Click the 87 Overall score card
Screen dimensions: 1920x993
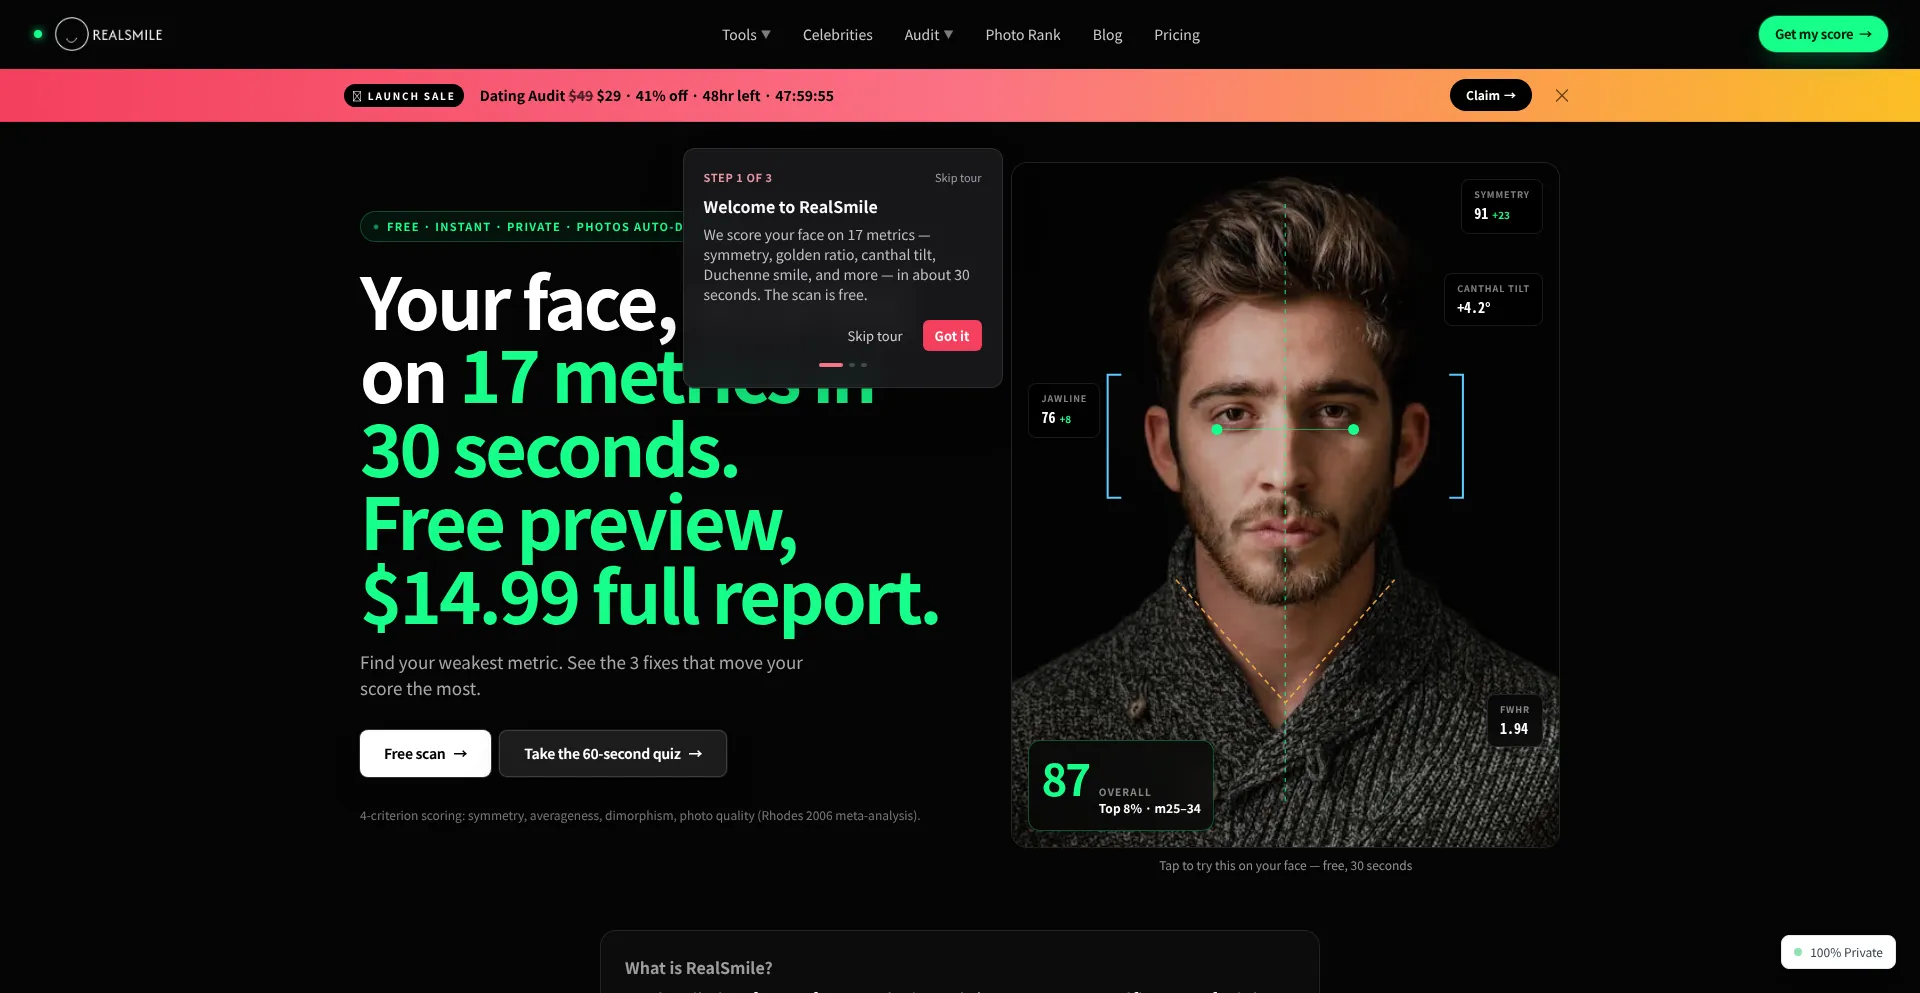click(1121, 785)
